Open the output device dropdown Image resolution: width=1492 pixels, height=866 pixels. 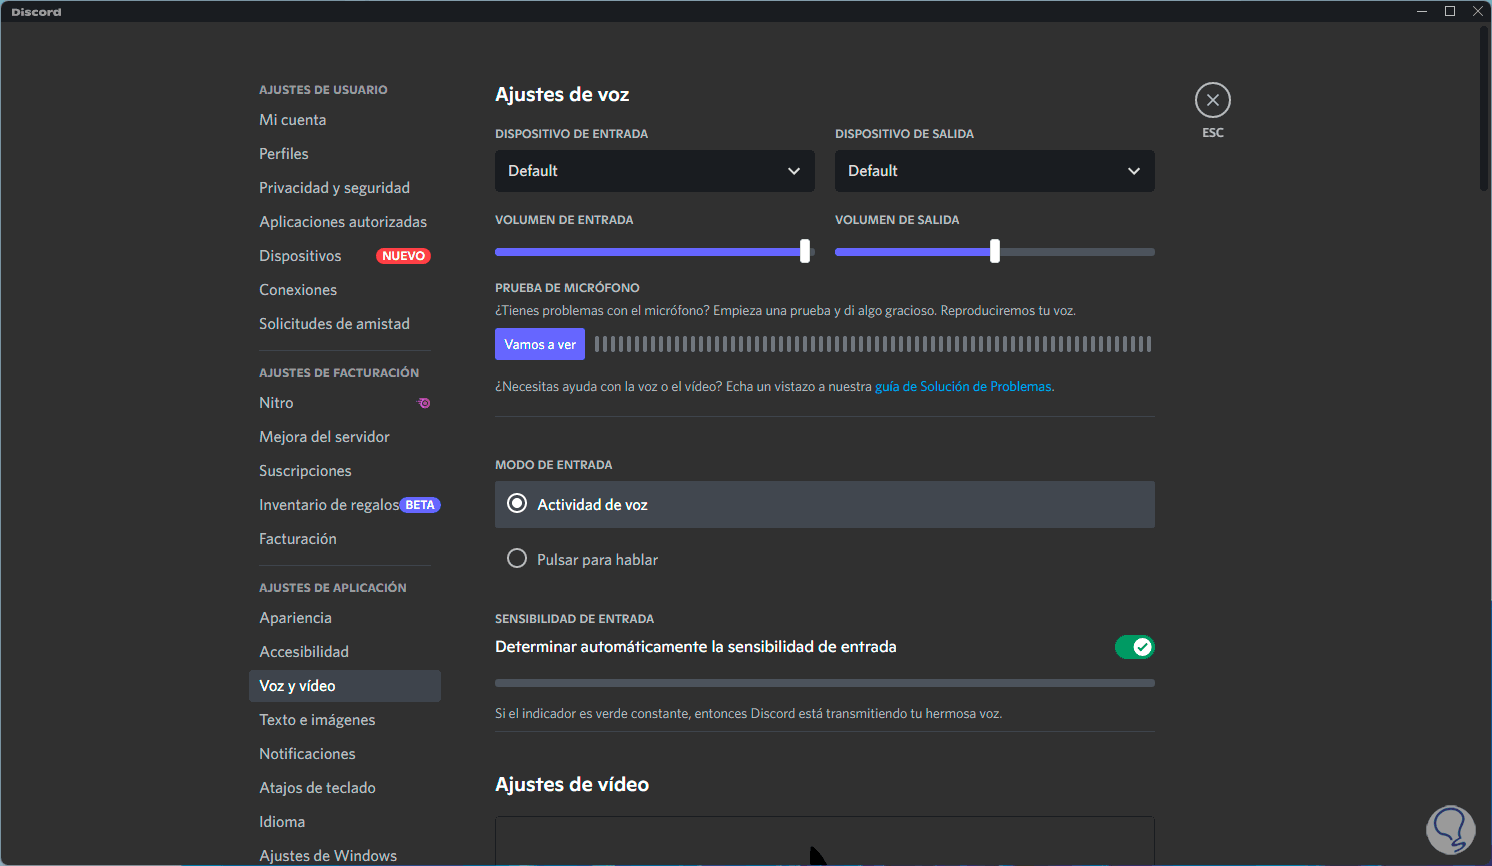click(x=995, y=171)
